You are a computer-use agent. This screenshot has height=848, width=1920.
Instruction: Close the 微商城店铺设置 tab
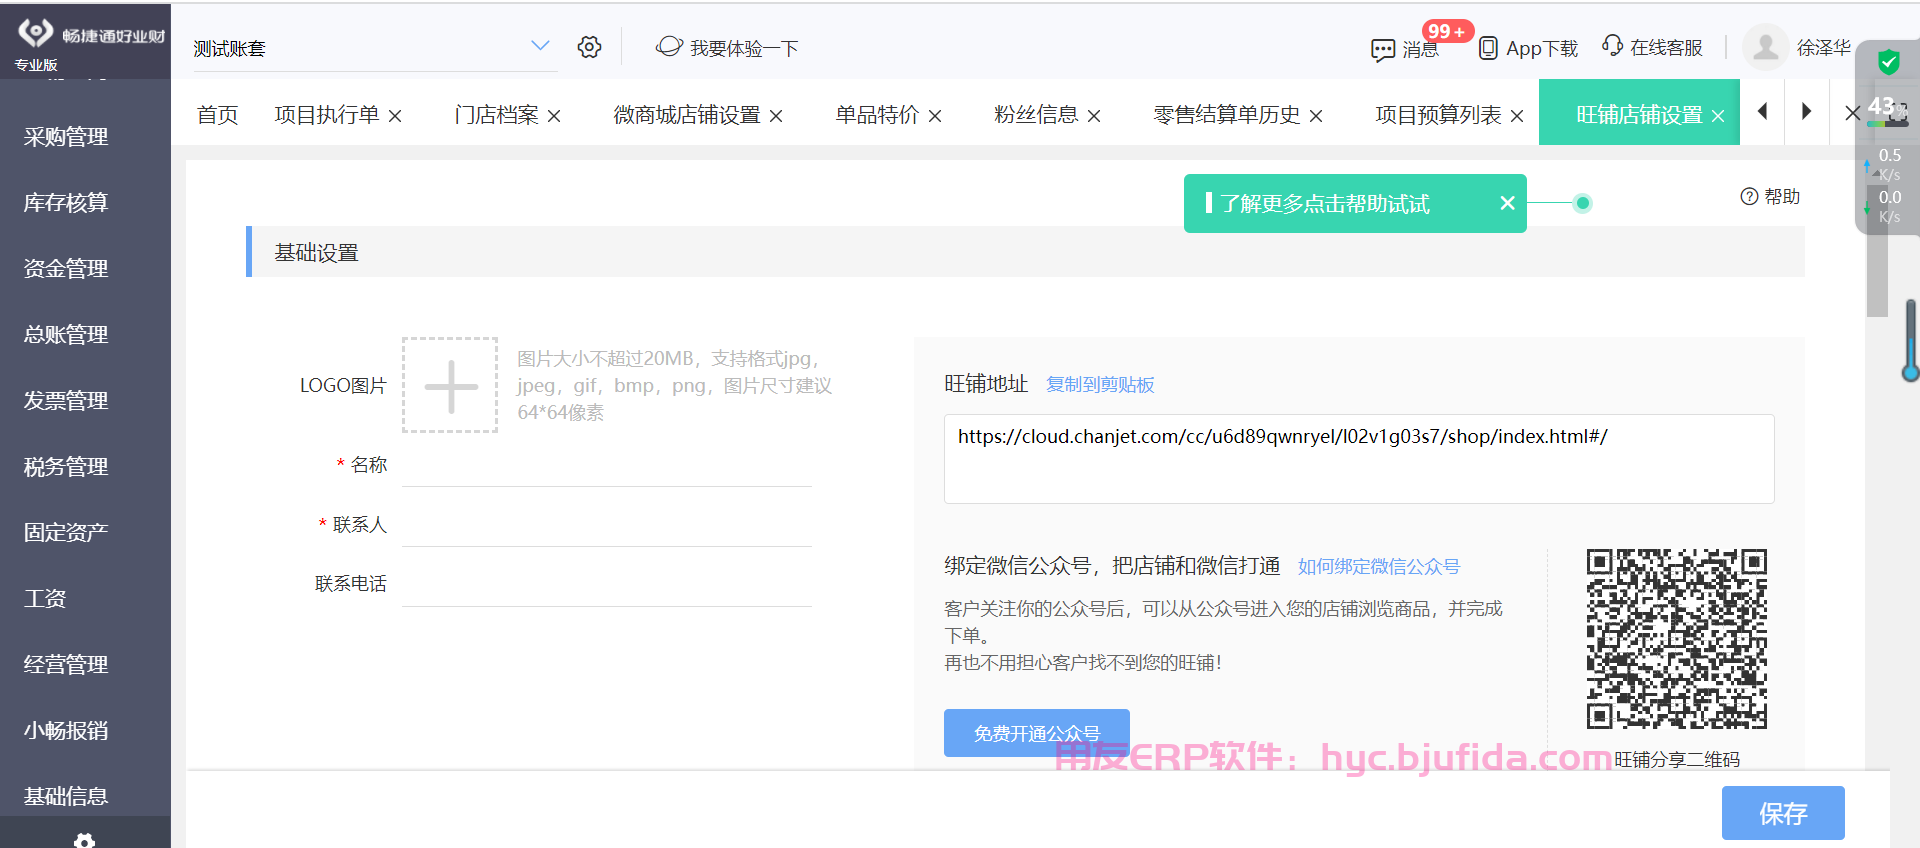click(776, 116)
